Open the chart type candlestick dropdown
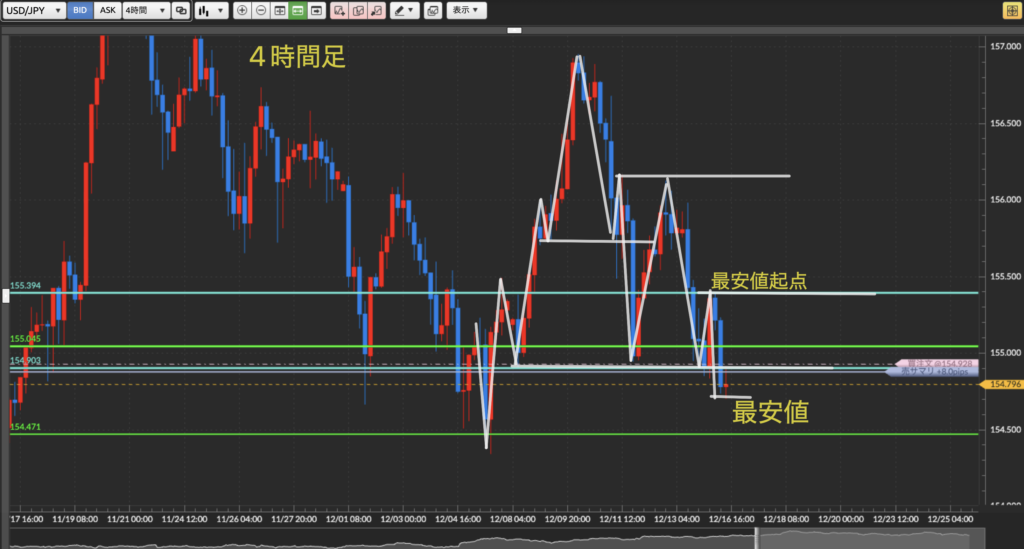The image size is (1024, 549). tap(210, 10)
